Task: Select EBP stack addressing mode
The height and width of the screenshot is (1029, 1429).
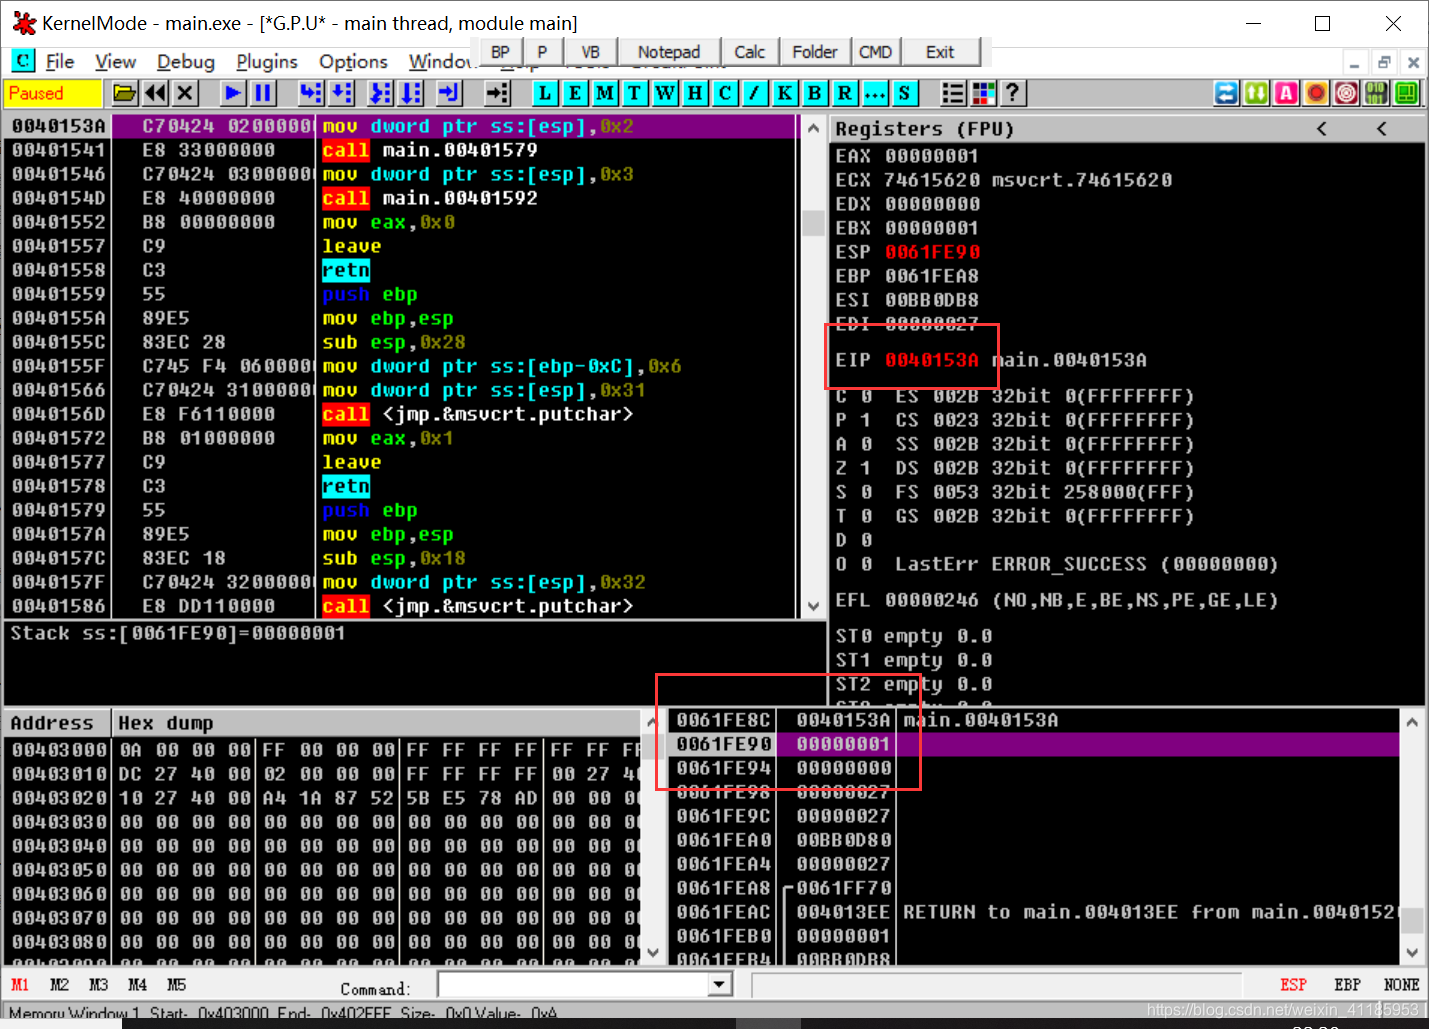Action: click(1347, 985)
